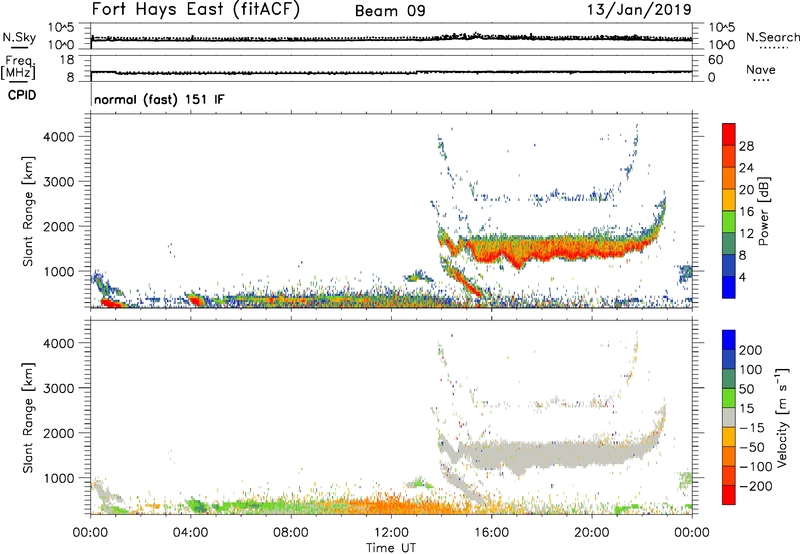The image size is (800, 554).
Task: Click the '16:00' time tick label
Action: click(491, 533)
